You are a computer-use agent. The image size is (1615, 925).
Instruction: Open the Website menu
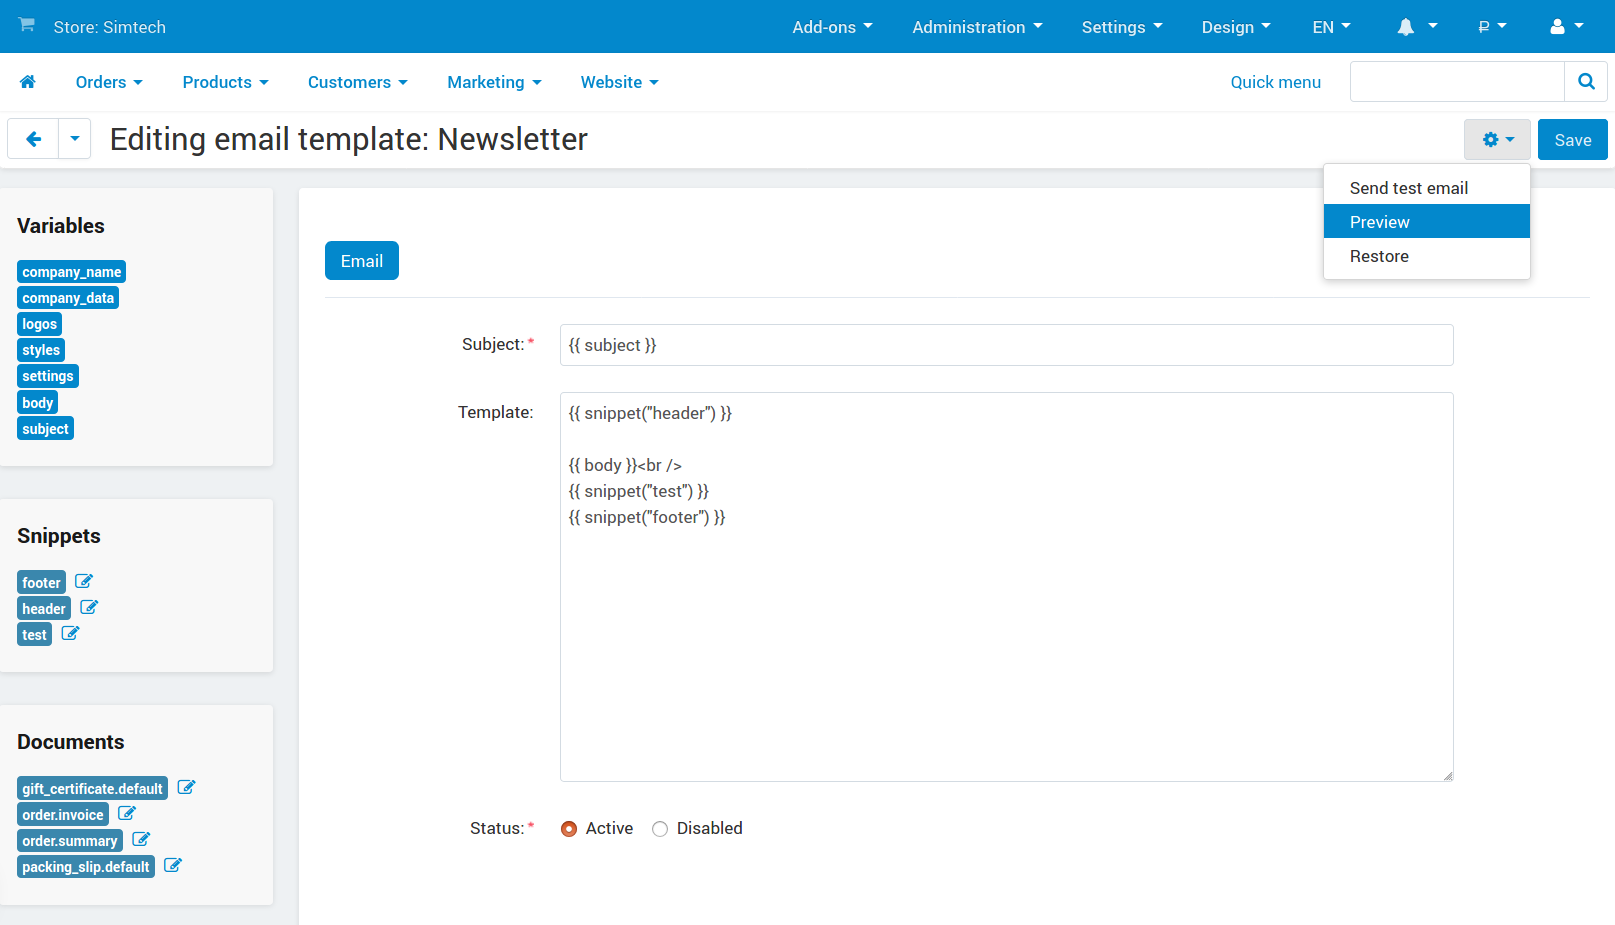[620, 82]
